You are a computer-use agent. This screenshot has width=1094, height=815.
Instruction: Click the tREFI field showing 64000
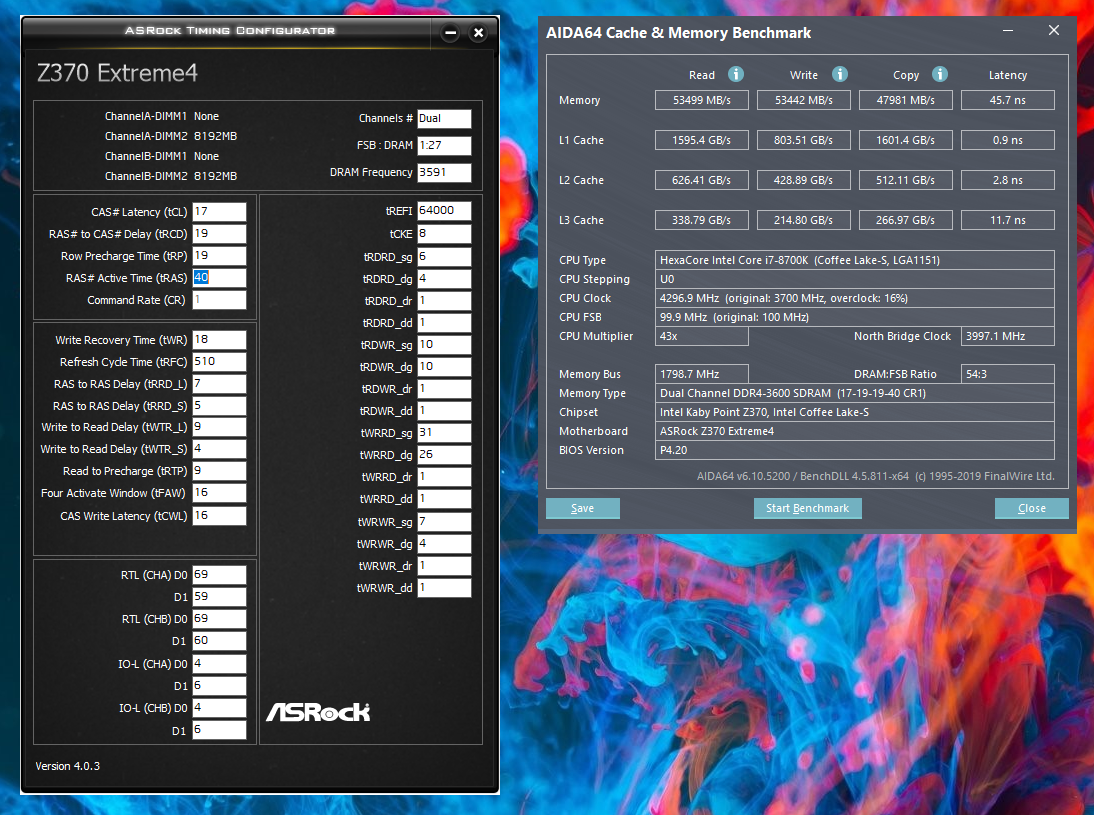(444, 211)
